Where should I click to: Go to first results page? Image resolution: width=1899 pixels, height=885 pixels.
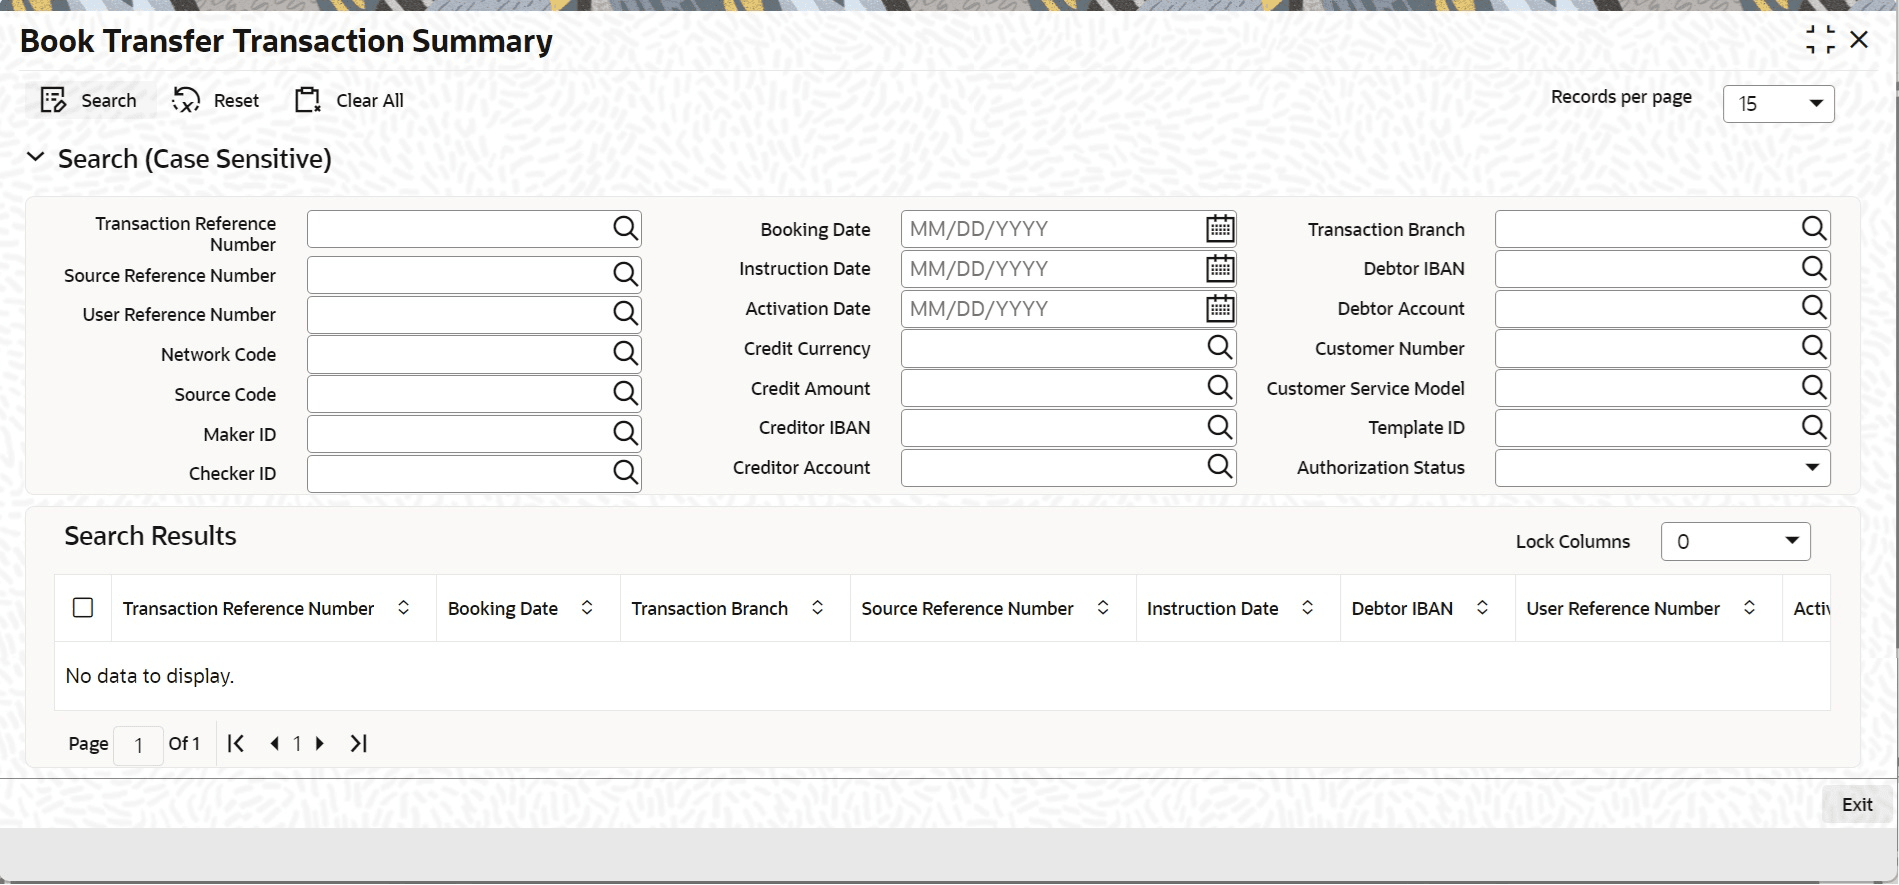(x=236, y=743)
